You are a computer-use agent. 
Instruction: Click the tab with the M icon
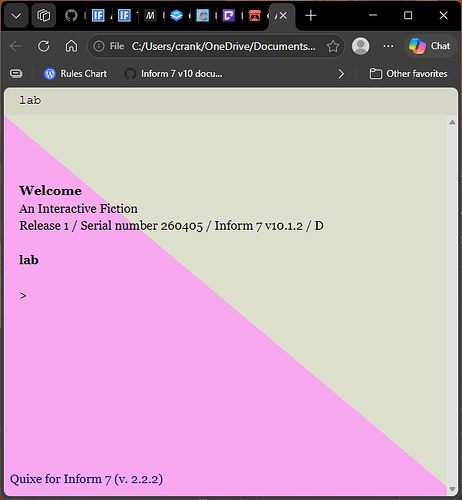click(150, 15)
